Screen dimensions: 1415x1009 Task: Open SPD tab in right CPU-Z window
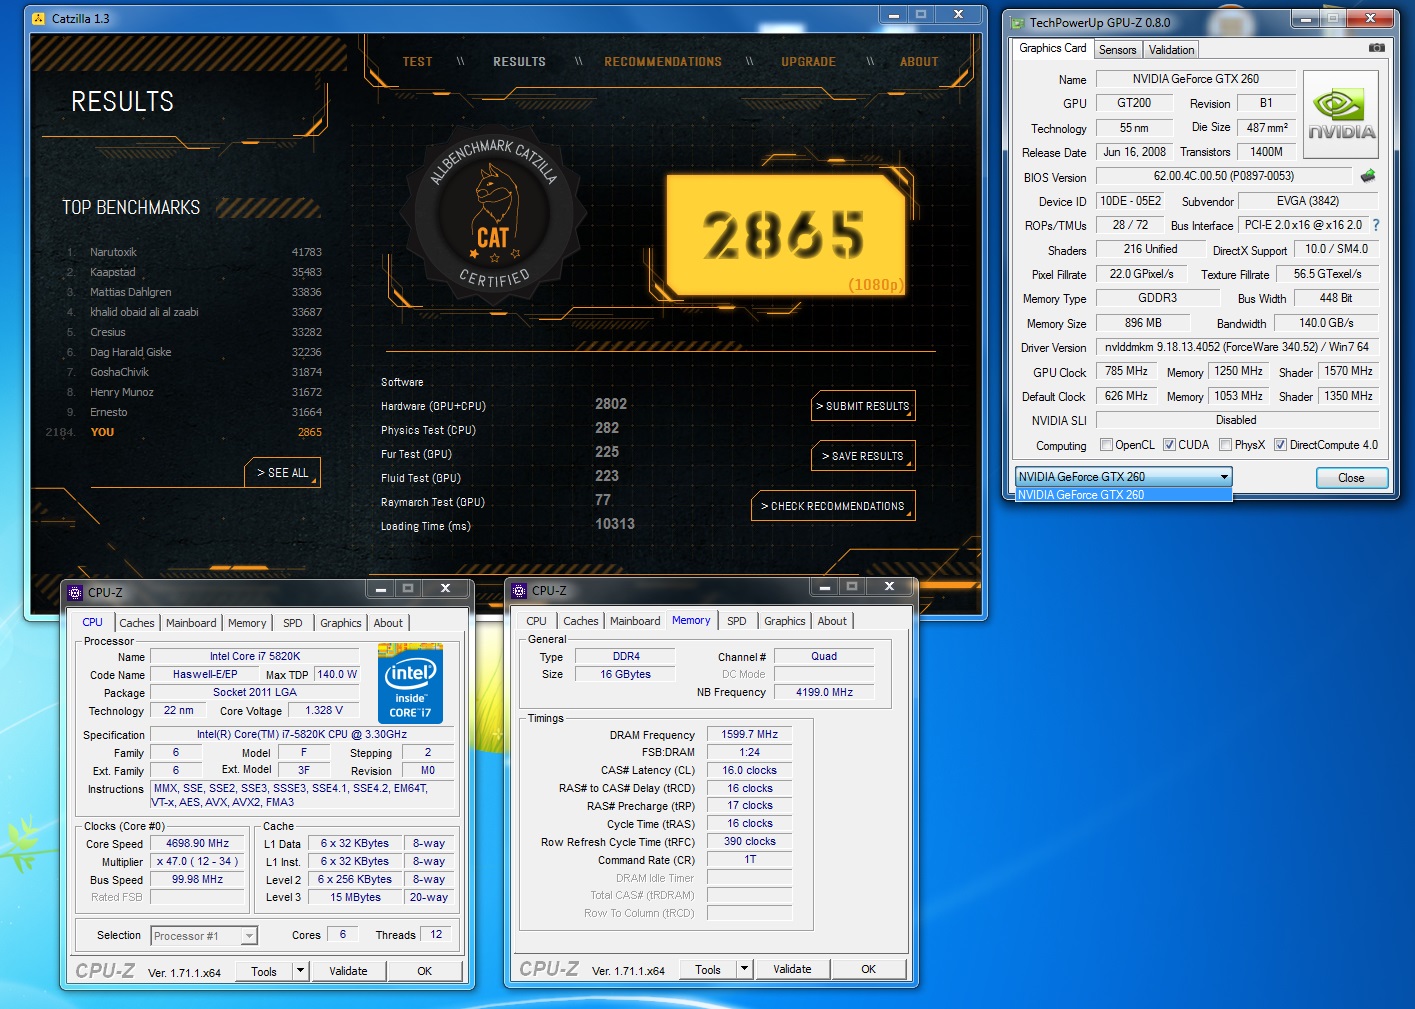(x=737, y=621)
